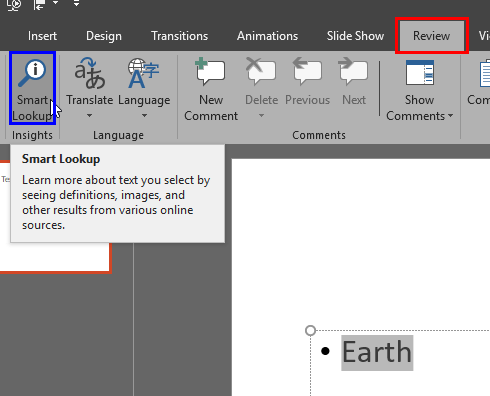
Task: Expand the Translate dropdown arrow
Action: pyautogui.click(x=89, y=116)
